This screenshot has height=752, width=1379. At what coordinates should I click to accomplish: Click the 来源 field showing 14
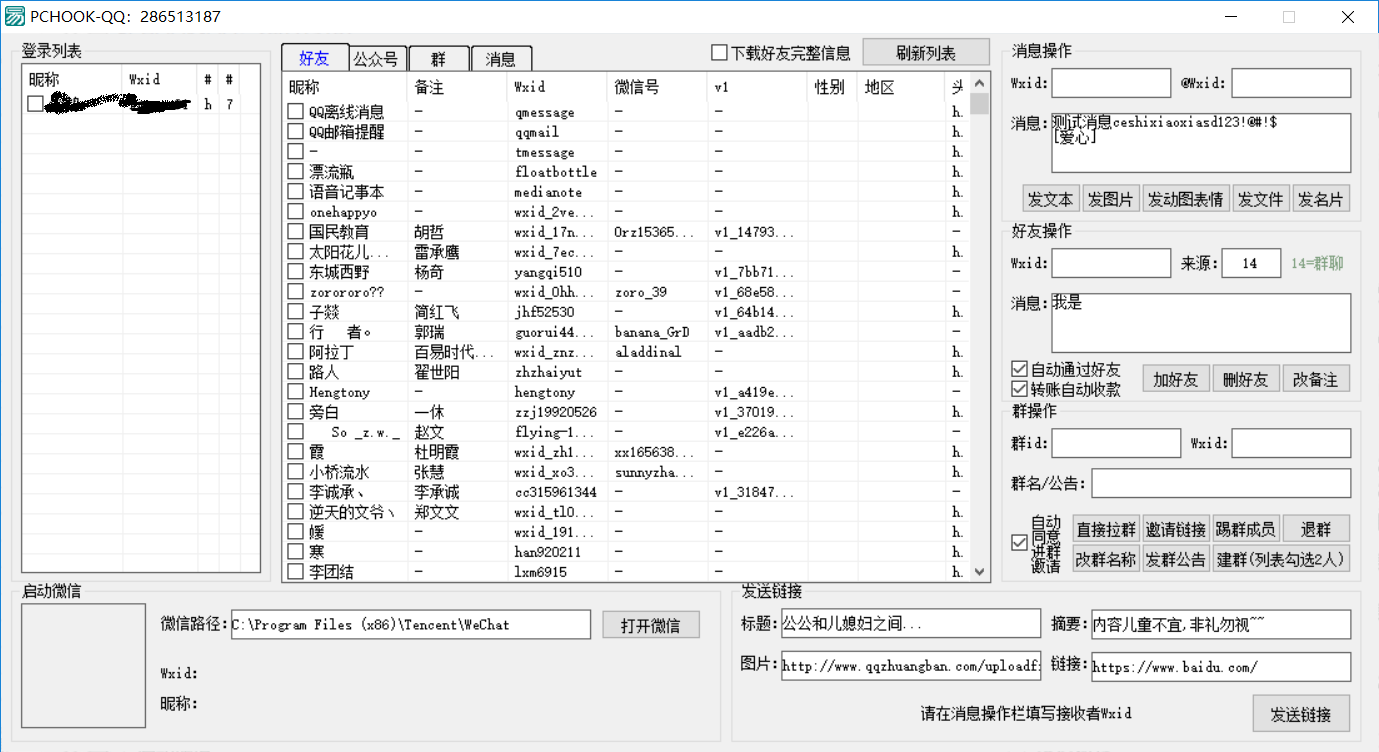click(1251, 263)
